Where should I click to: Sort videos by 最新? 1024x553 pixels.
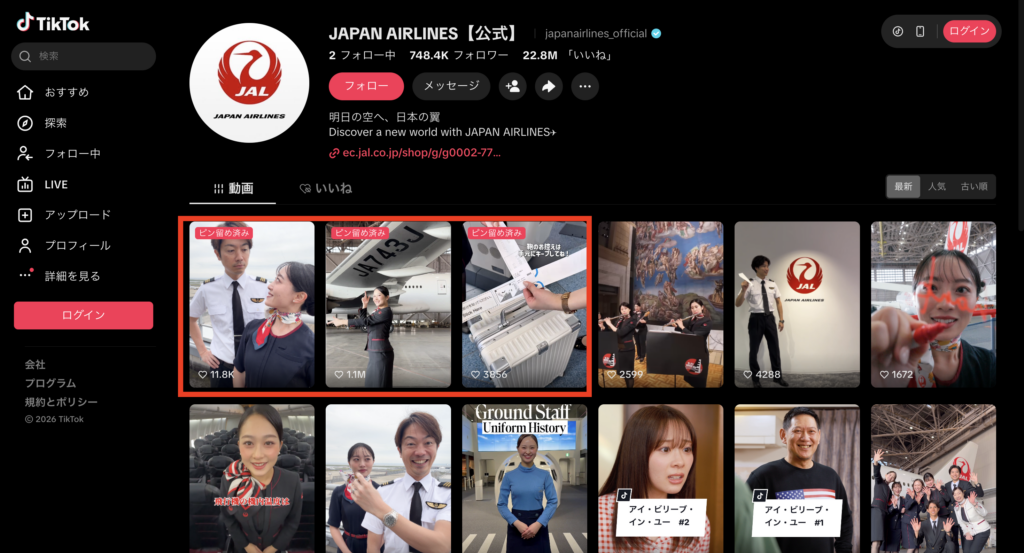(903, 187)
